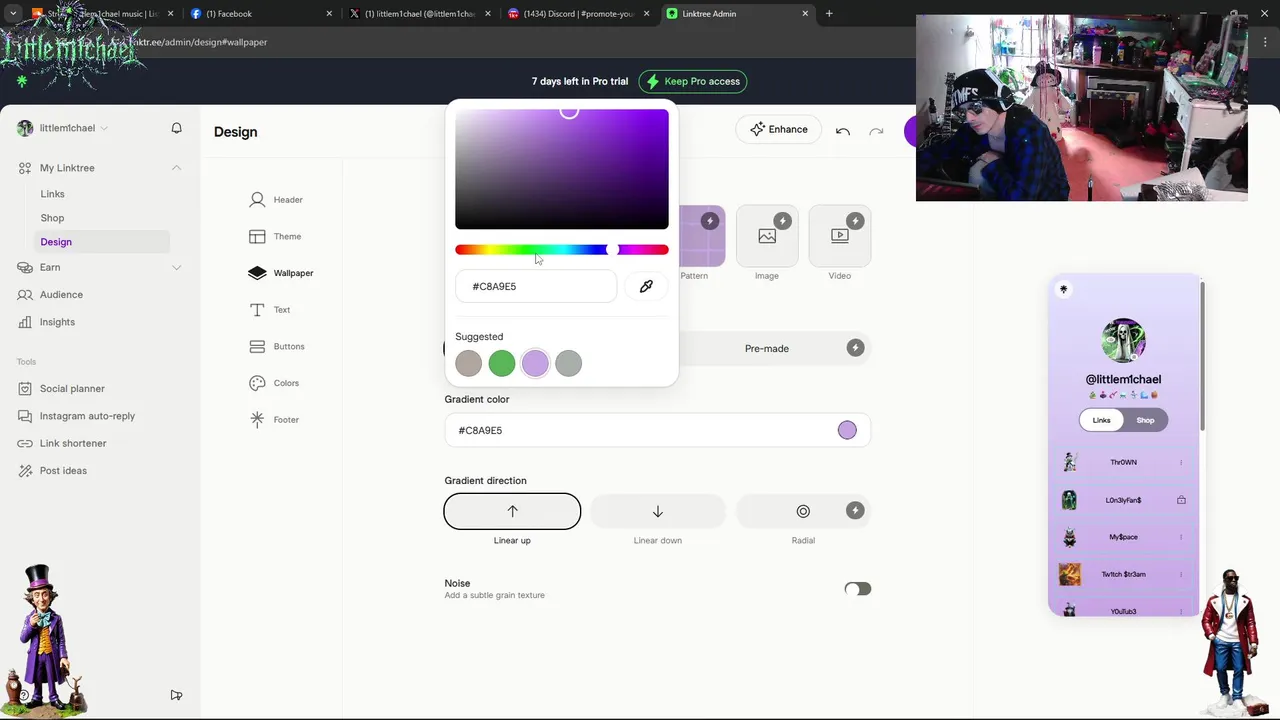Open the Links sidebar page

[x=52, y=194]
